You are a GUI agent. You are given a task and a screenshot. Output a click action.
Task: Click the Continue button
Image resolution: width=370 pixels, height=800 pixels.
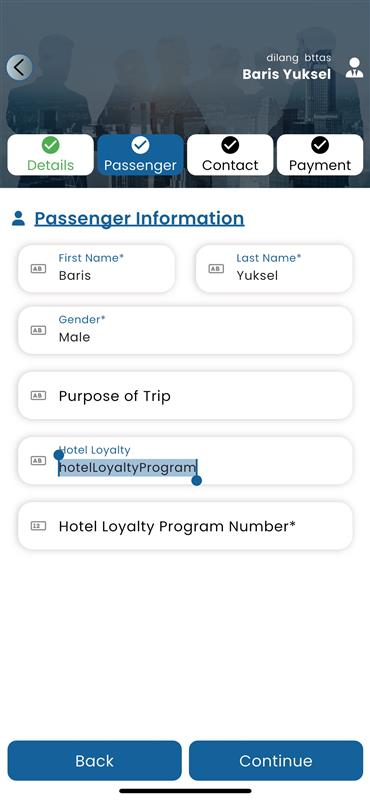(x=276, y=761)
